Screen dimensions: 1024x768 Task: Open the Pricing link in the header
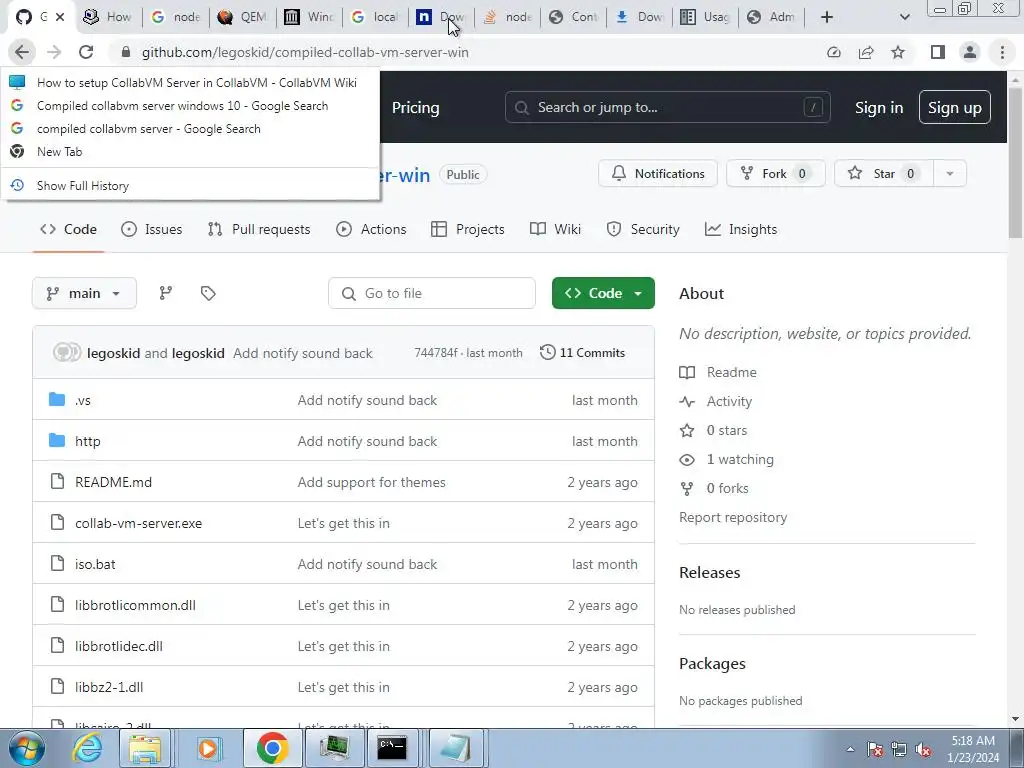(415, 108)
